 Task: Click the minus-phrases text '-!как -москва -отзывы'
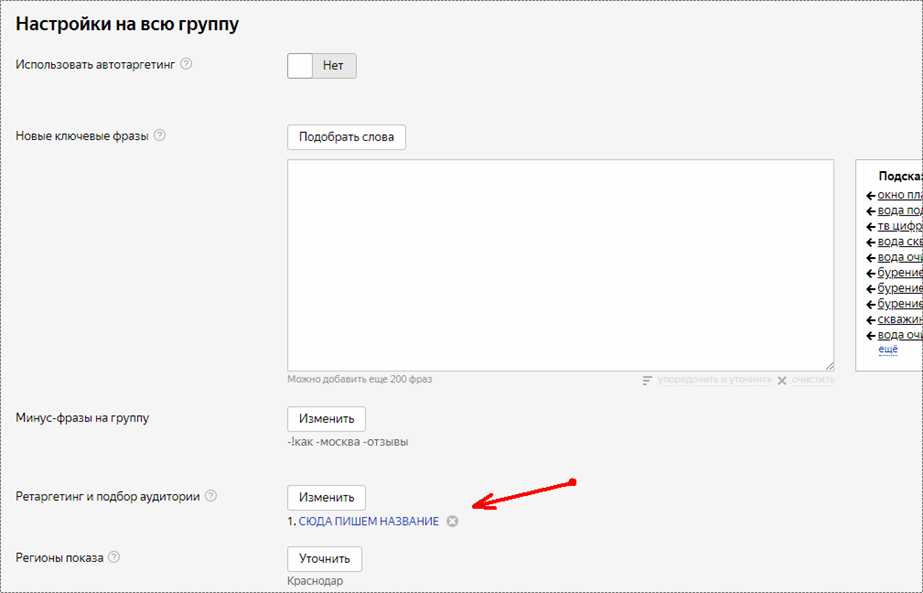(x=348, y=442)
